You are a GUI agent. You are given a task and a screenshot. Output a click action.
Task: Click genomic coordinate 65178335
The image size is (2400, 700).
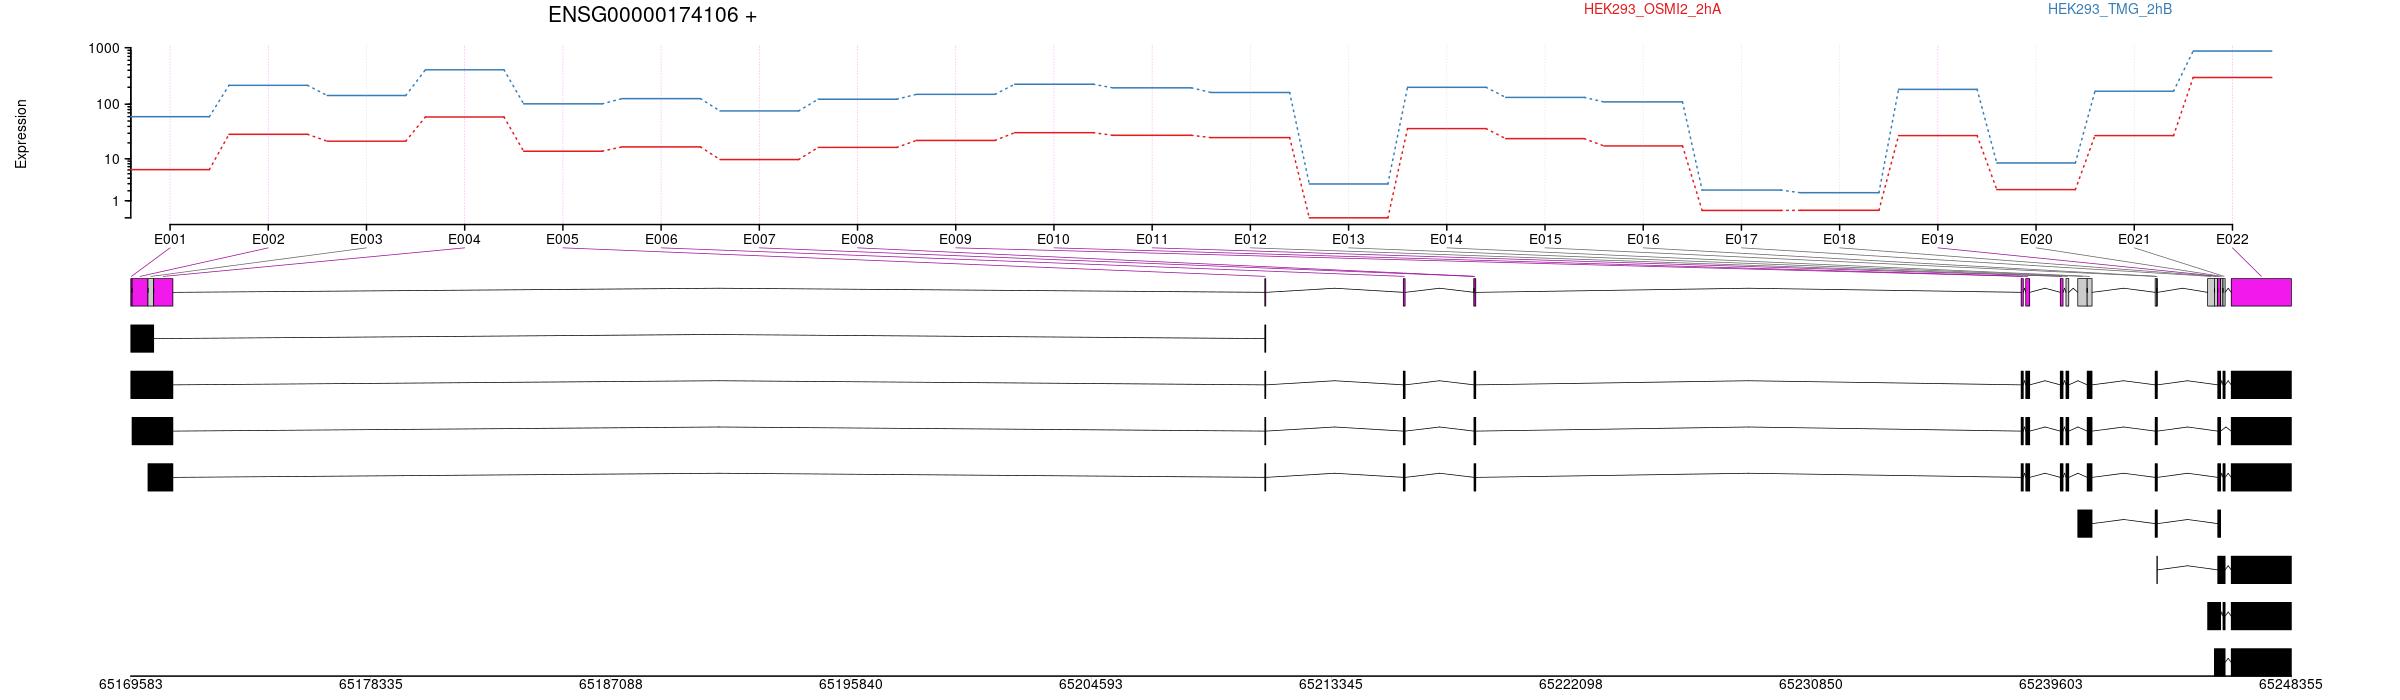[371, 685]
